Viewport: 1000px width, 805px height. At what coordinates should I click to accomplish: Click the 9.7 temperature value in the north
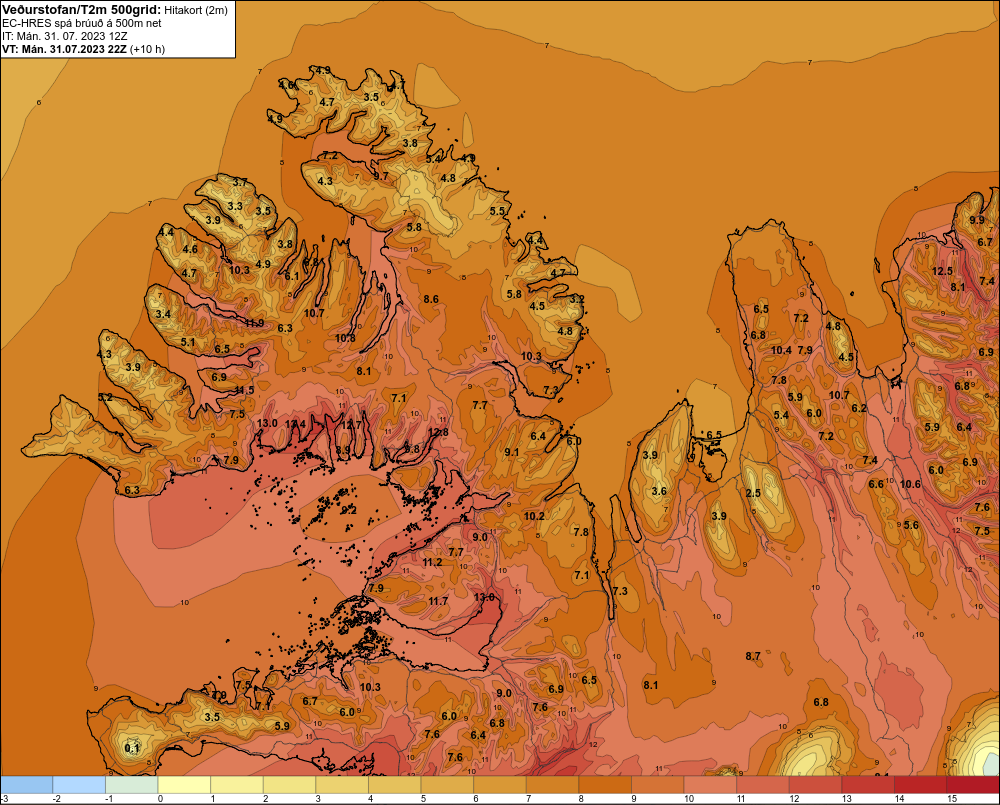(x=381, y=176)
